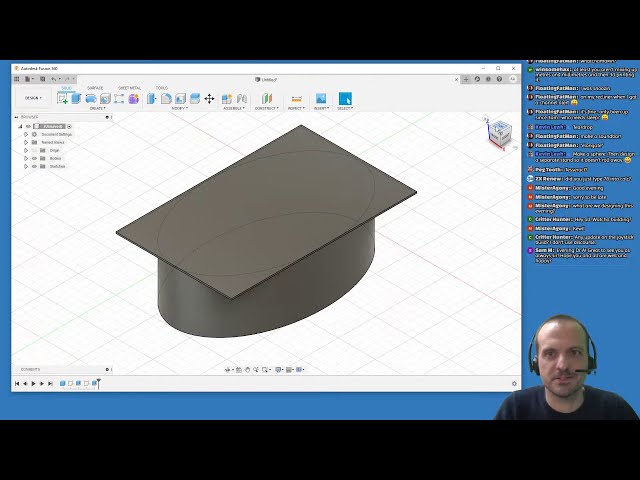Viewport: 640px width, 480px height.
Task: Expand the Bodies folder
Action: (x=26, y=158)
